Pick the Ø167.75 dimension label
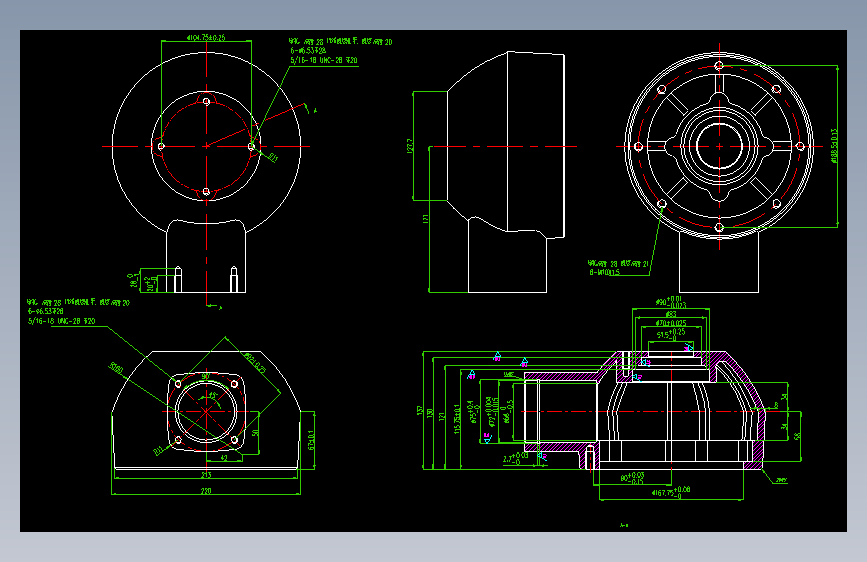Image resolution: width=867 pixels, height=562 pixels. click(671, 491)
